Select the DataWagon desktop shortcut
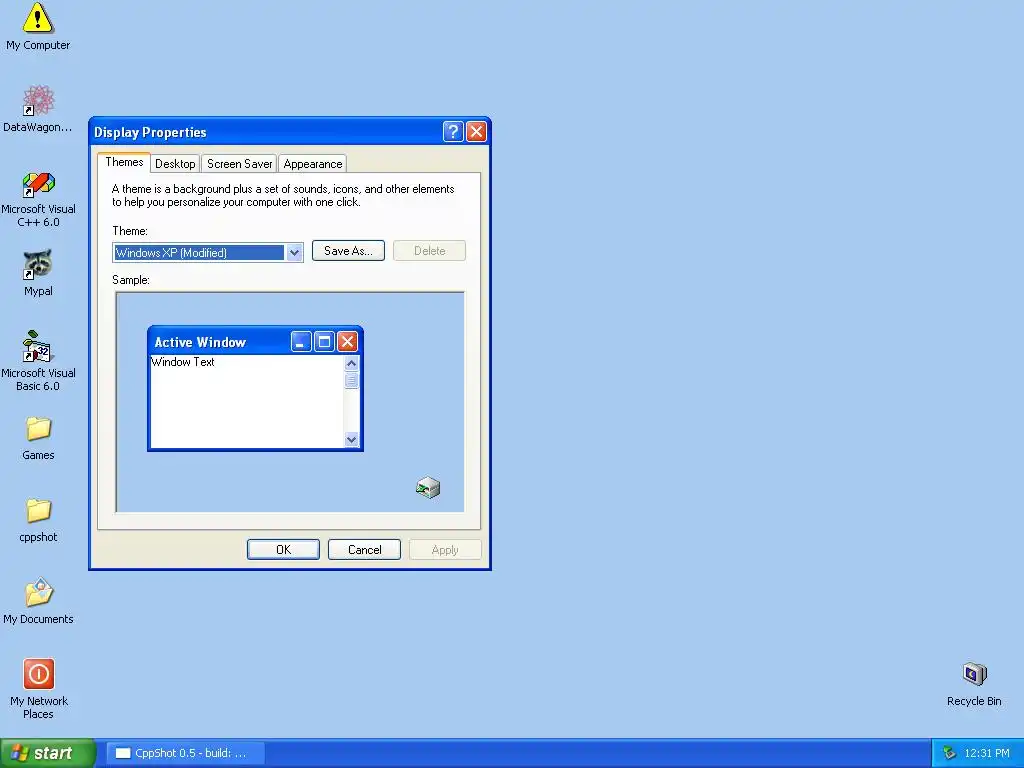Image resolution: width=1024 pixels, height=768 pixels. pos(38,108)
